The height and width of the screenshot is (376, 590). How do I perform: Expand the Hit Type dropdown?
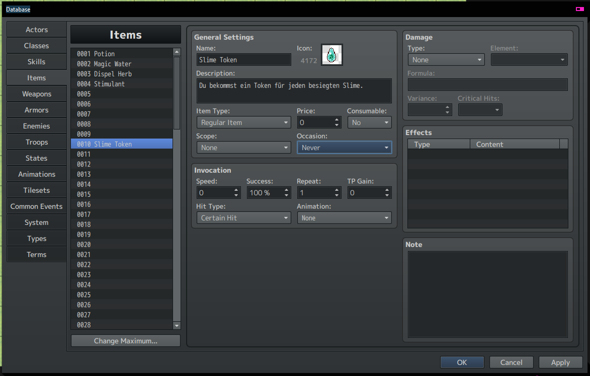[x=243, y=218]
